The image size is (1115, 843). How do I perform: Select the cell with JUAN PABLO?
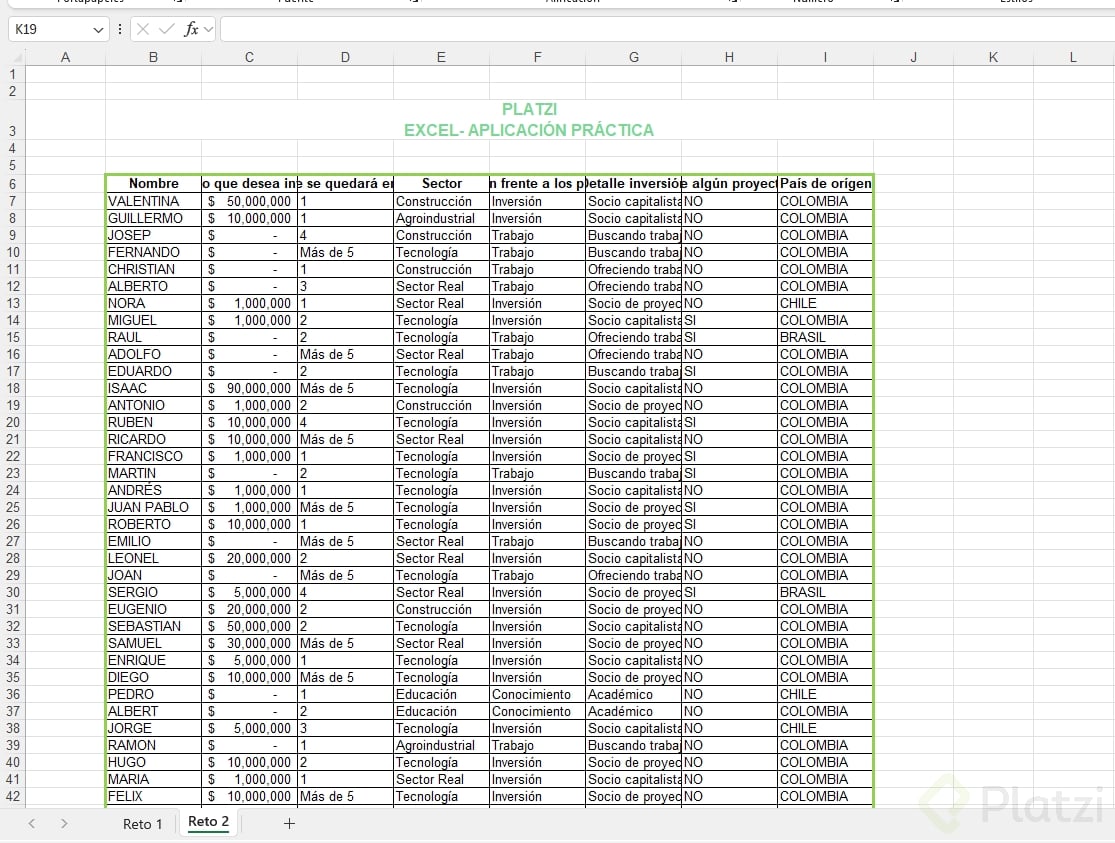coord(154,507)
